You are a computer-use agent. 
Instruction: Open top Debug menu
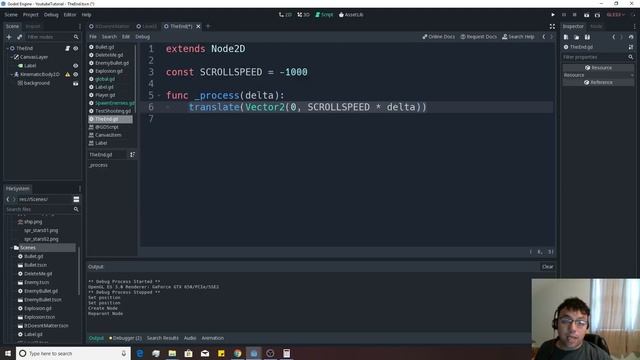[x=51, y=15]
